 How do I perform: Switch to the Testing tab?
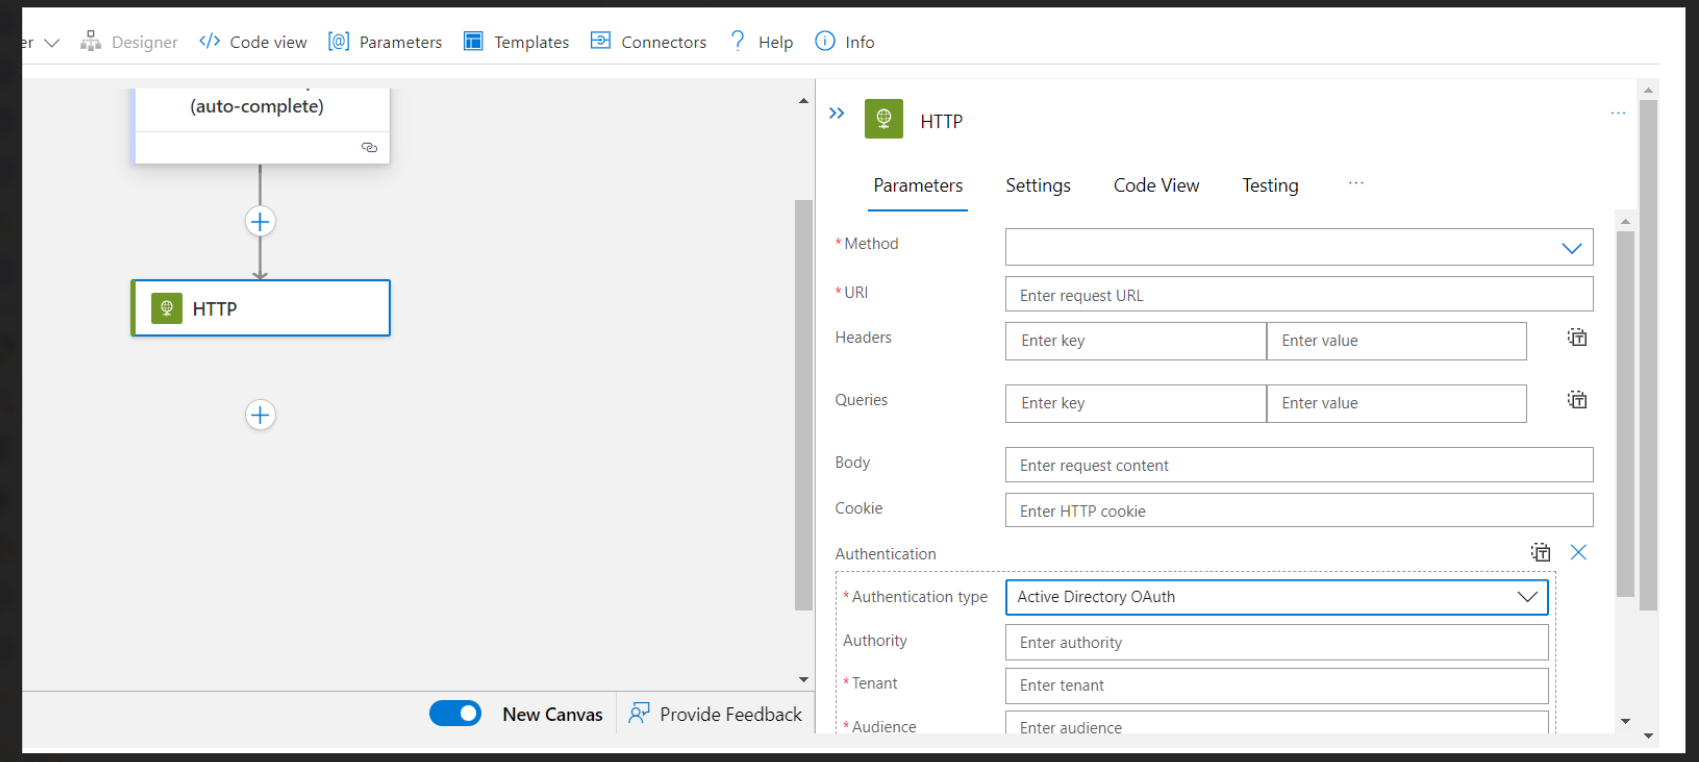click(x=1270, y=186)
